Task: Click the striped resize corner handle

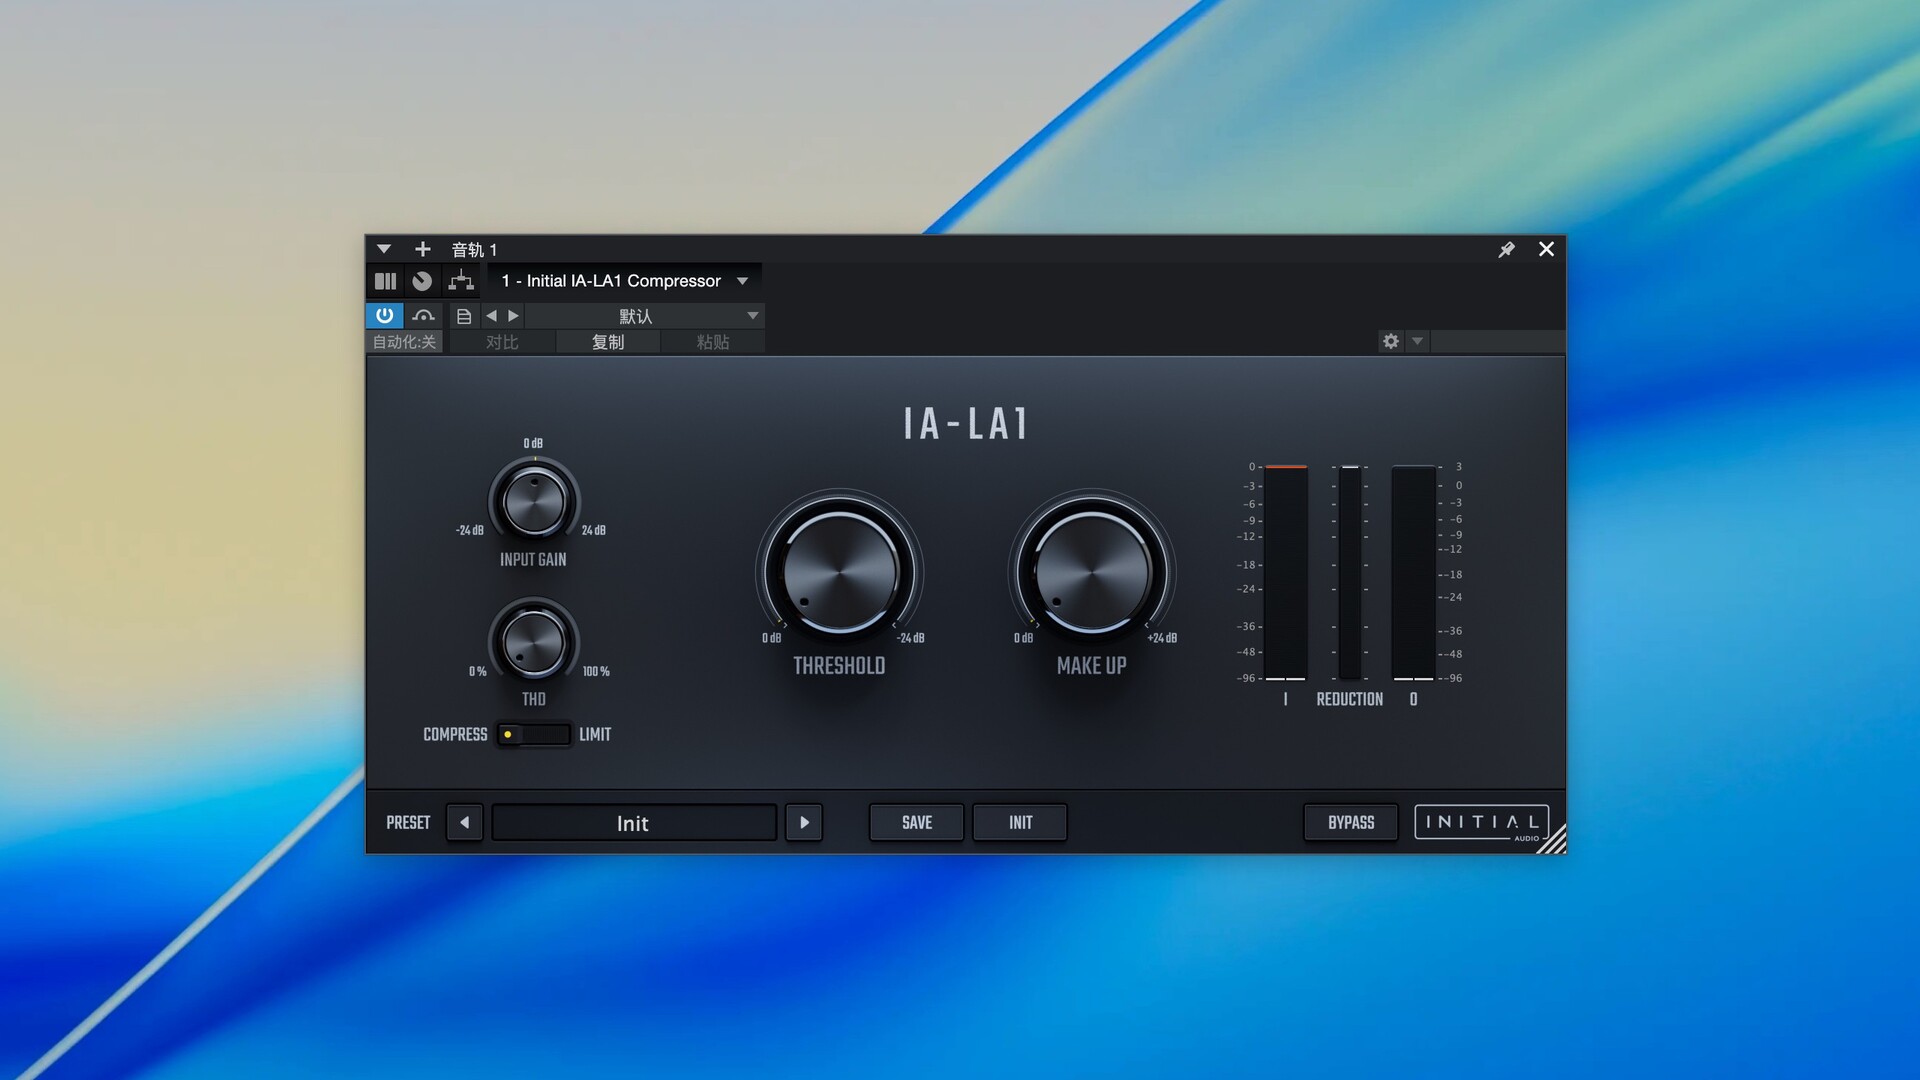Action: (x=1553, y=841)
